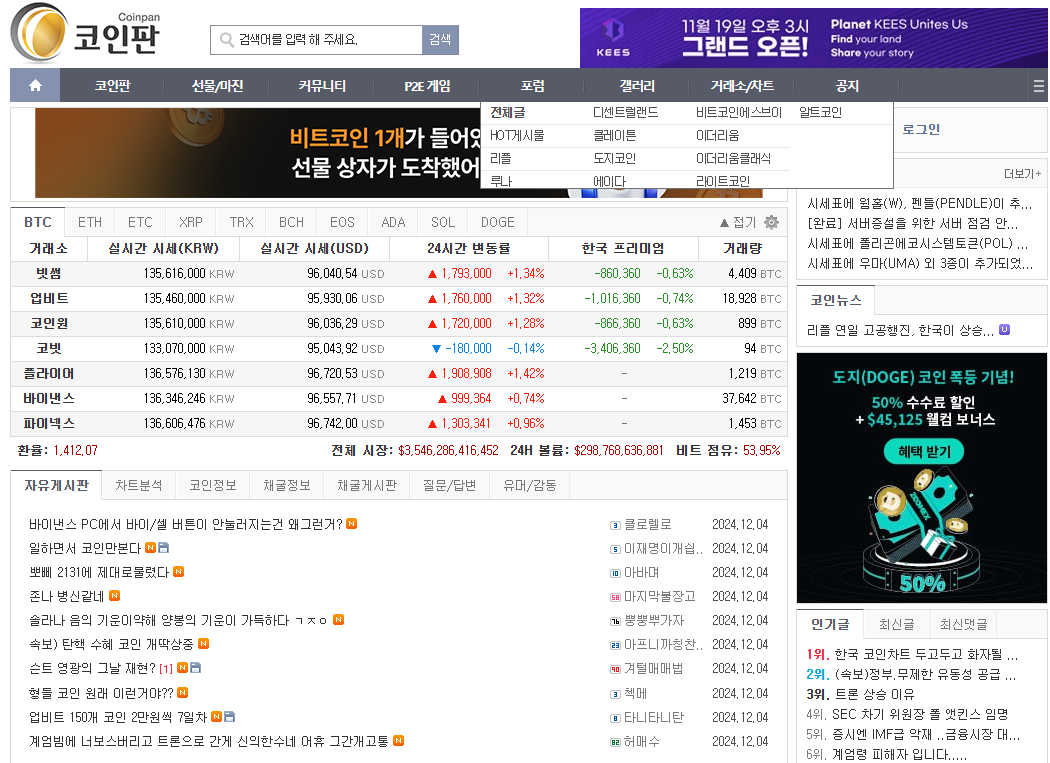Image resolution: width=1050 pixels, height=763 pixels.
Task: Click the Coinpan logo
Action: pyautogui.click(x=86, y=32)
